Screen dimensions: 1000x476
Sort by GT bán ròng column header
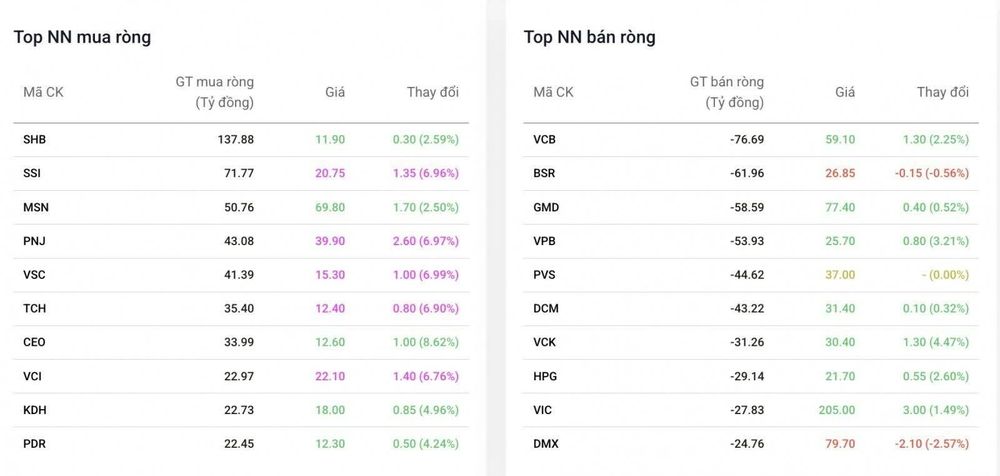point(726,92)
